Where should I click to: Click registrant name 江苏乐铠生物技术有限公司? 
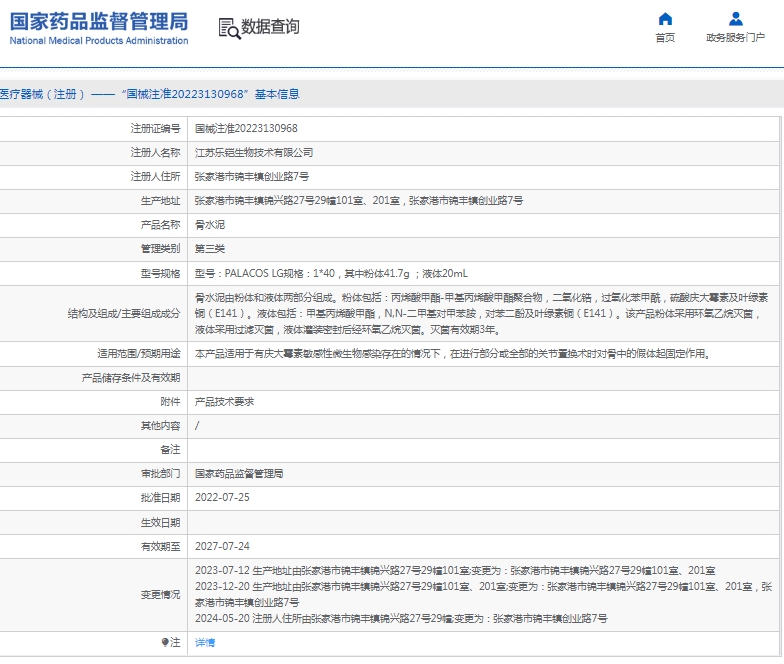pos(253,152)
